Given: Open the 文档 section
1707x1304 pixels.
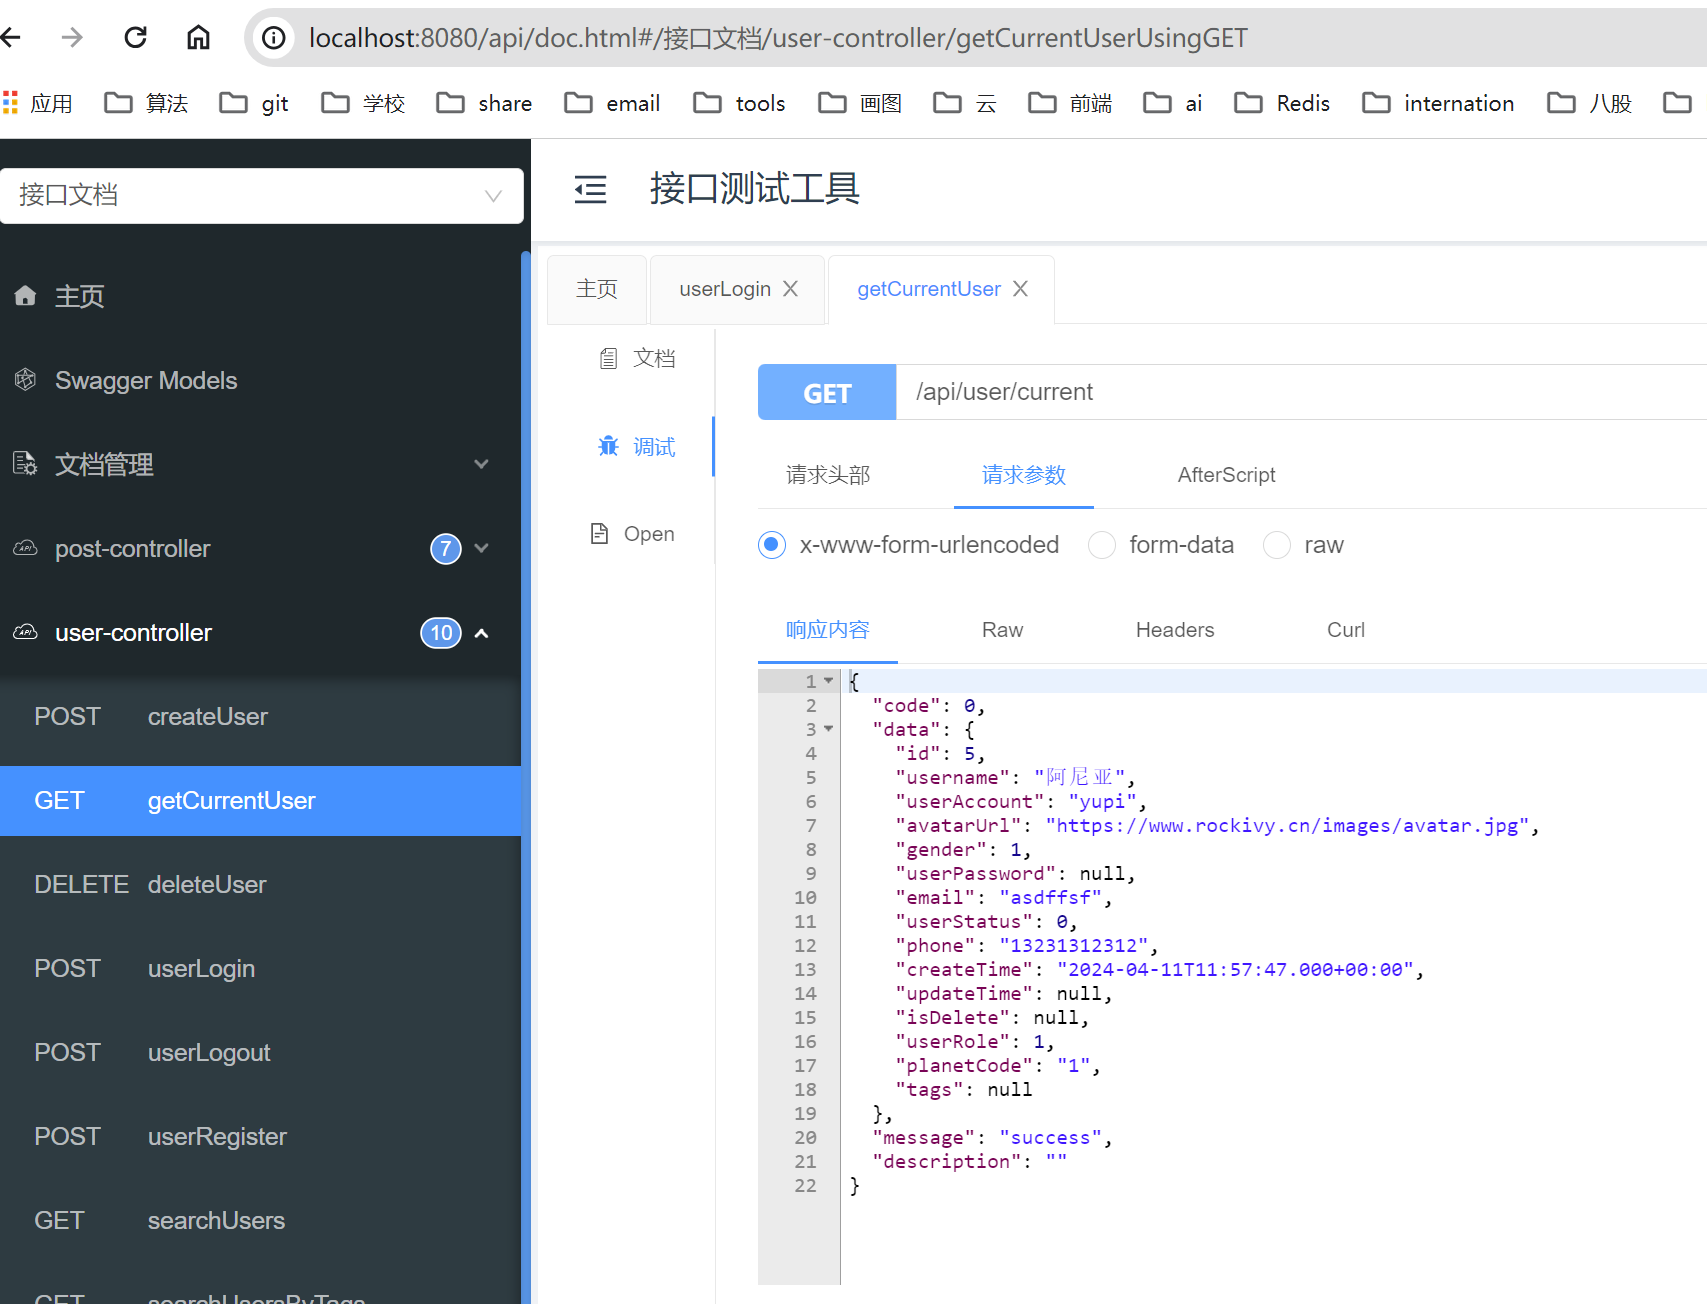Looking at the screenshot, I should pos(636,358).
